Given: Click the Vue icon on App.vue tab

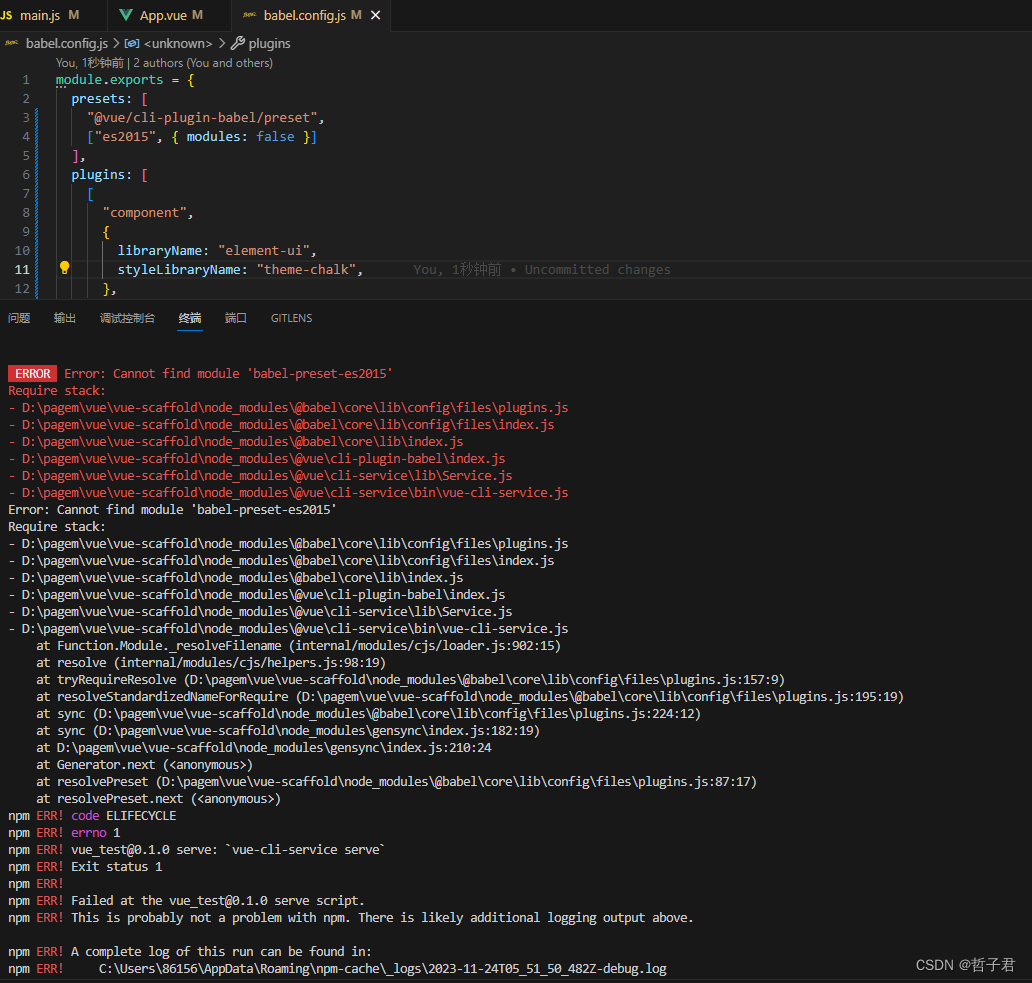Looking at the screenshot, I should pyautogui.click(x=126, y=14).
